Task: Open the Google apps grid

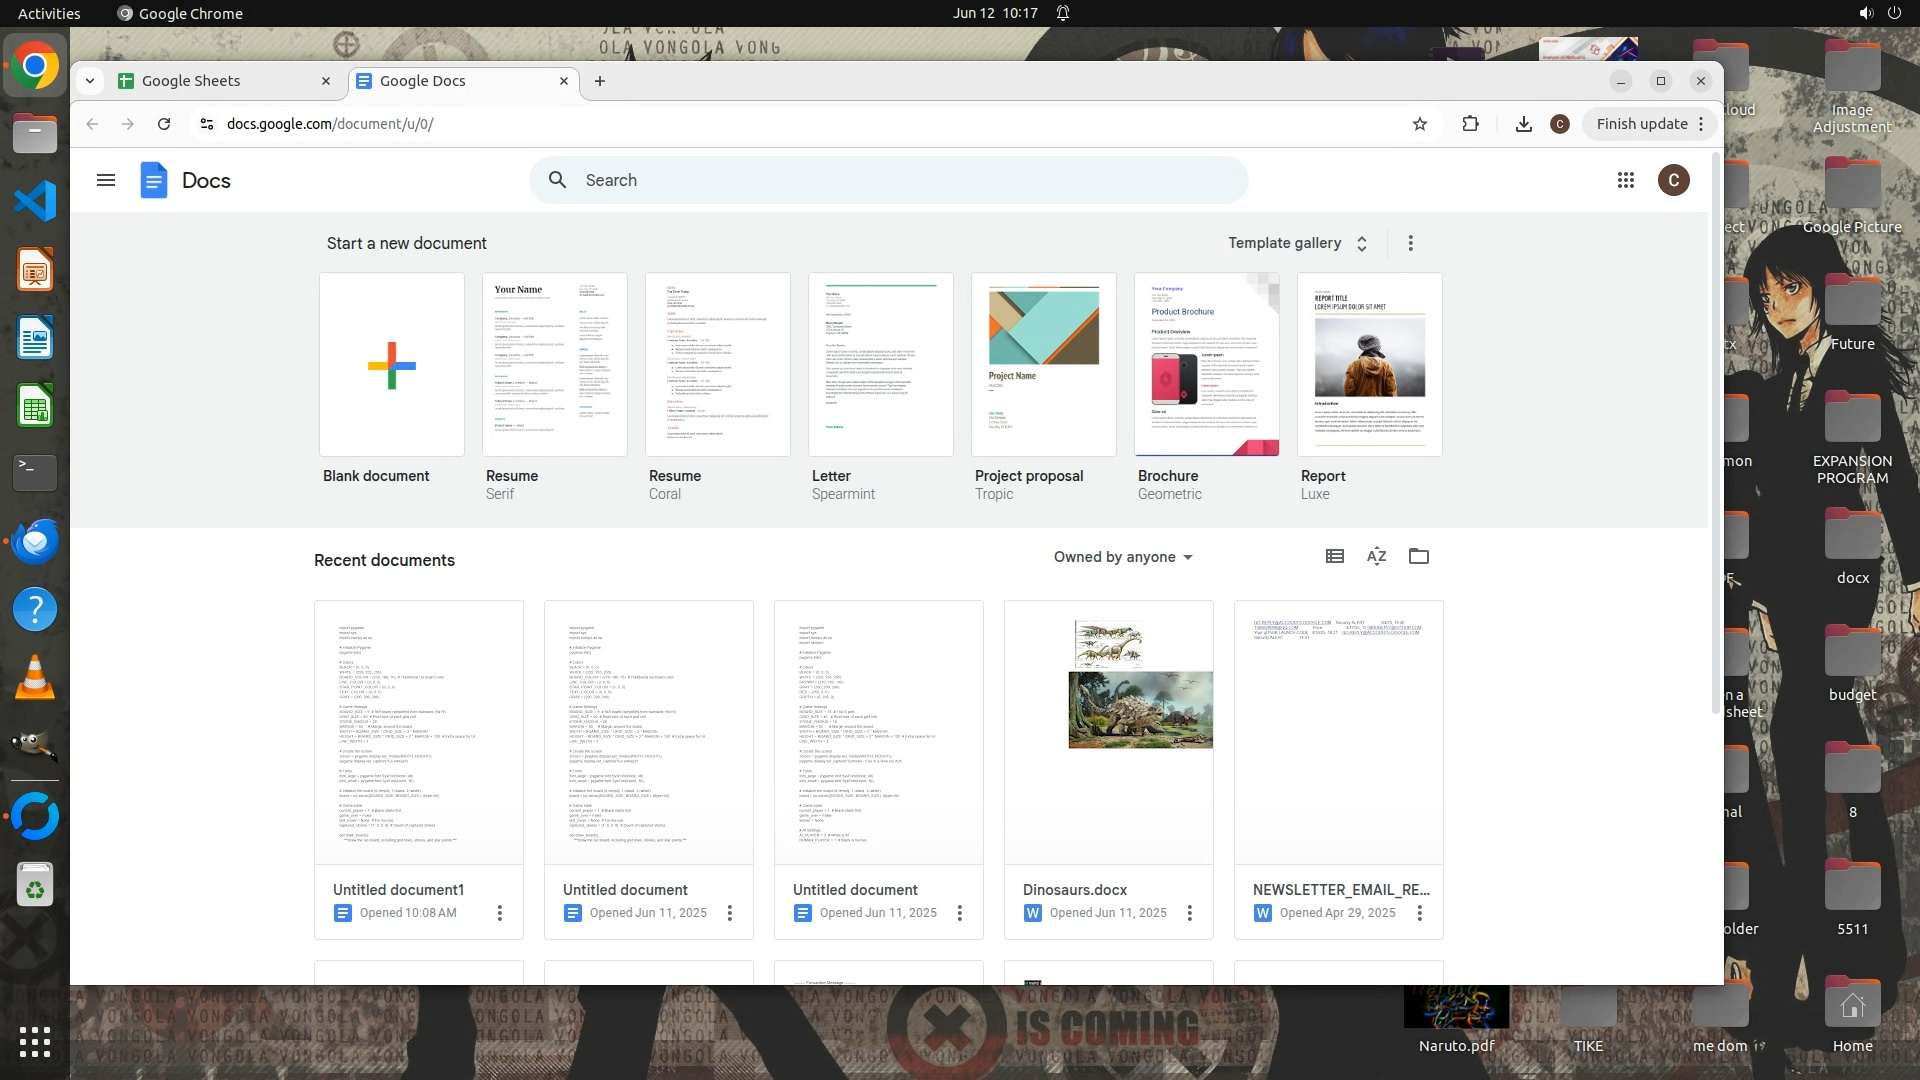Action: [1626, 180]
